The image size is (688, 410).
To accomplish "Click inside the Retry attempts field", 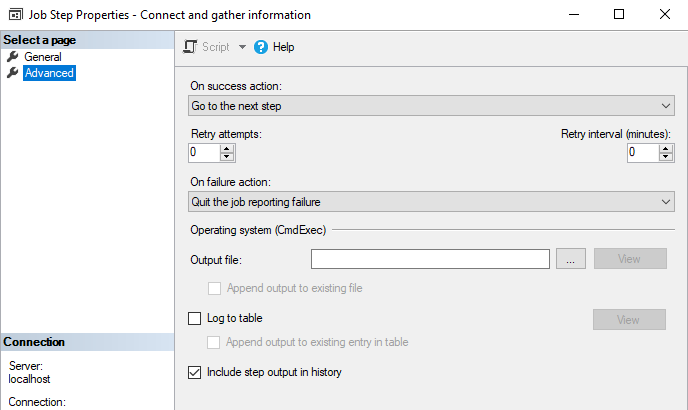I will pyautogui.click(x=204, y=153).
